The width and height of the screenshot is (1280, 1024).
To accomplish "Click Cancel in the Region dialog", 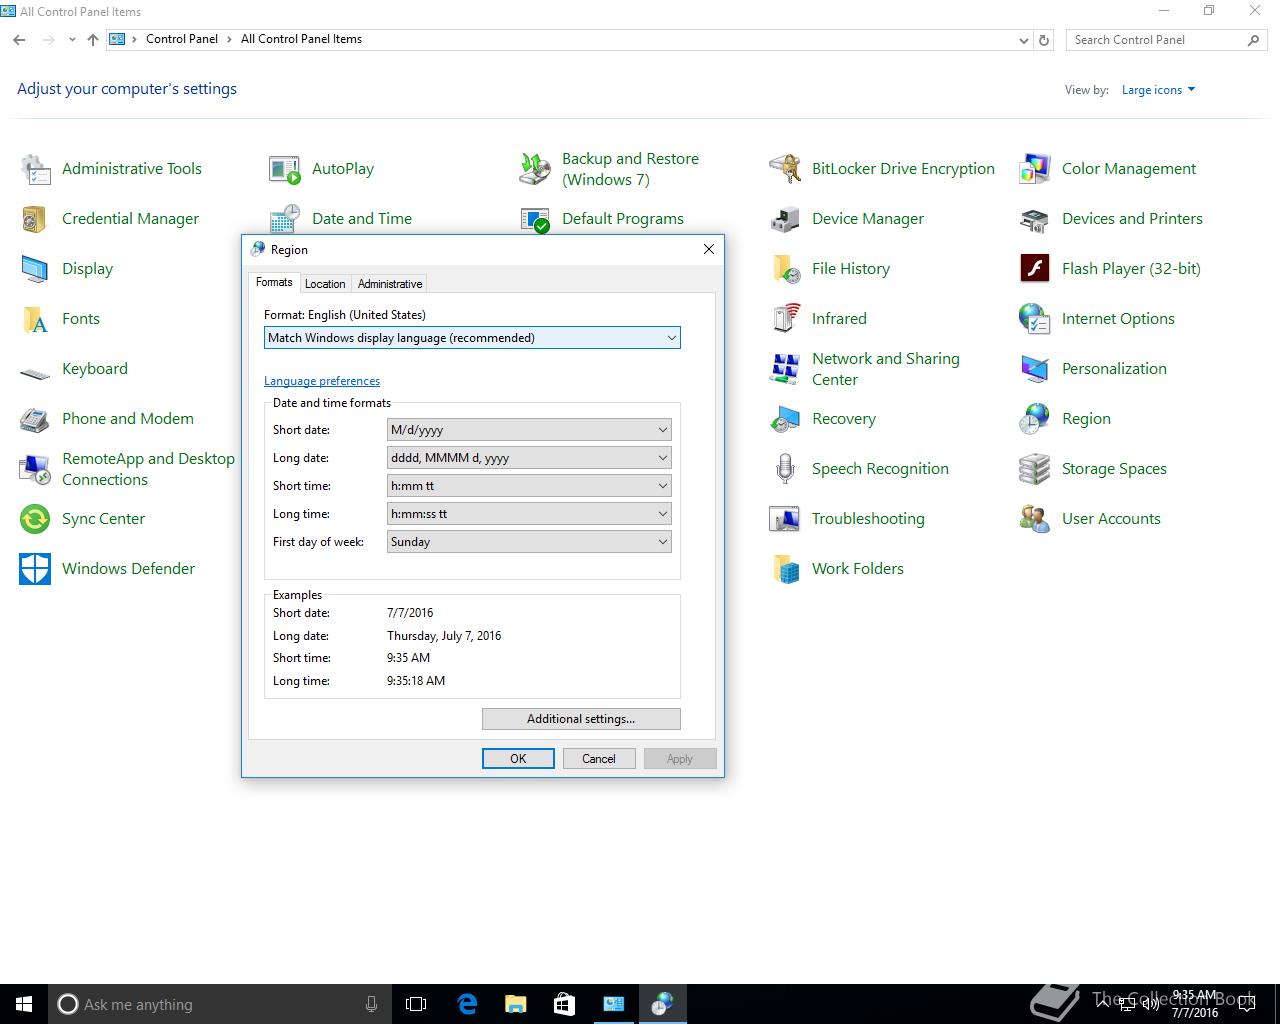I will click(599, 759).
